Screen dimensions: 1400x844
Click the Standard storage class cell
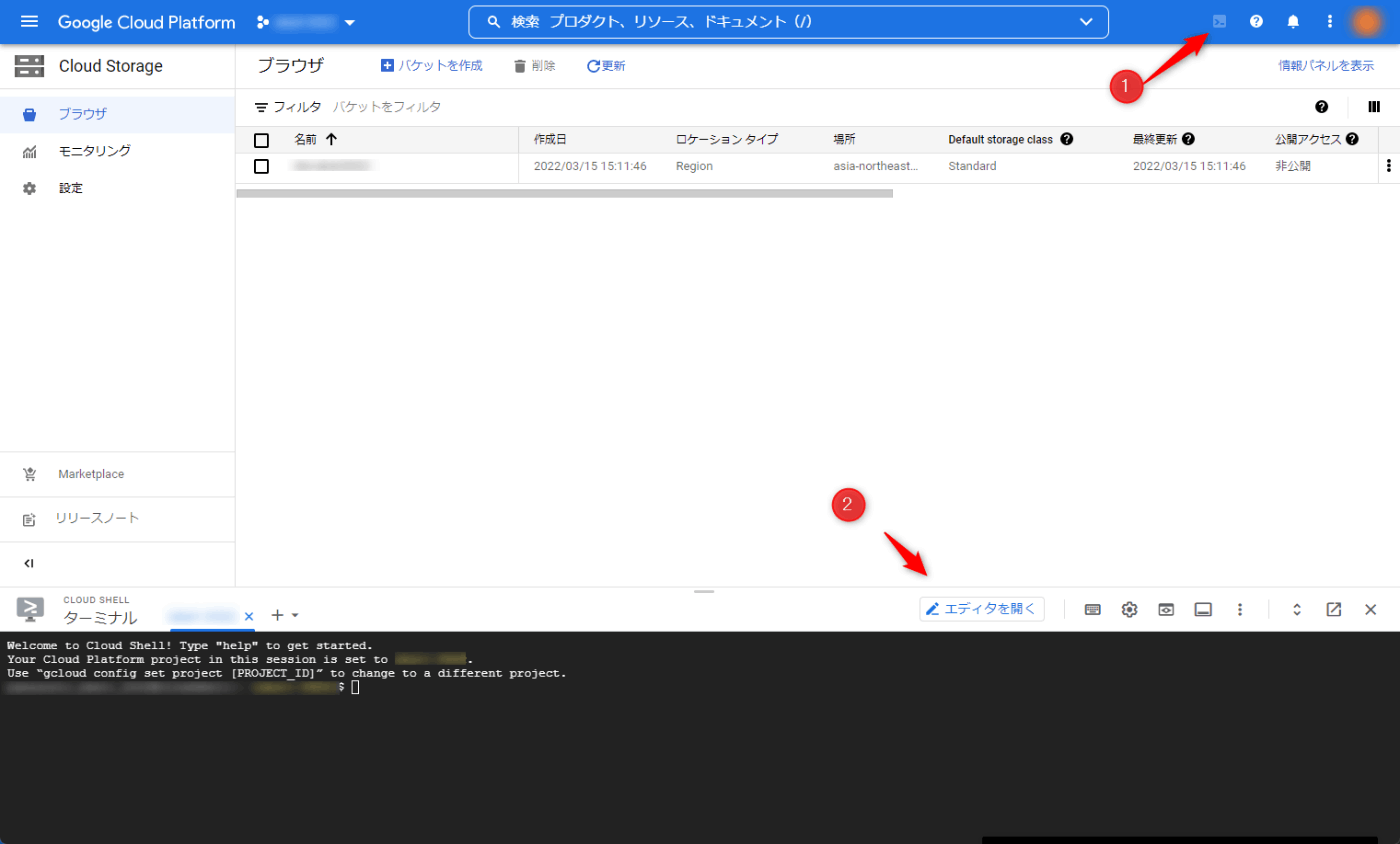click(972, 166)
